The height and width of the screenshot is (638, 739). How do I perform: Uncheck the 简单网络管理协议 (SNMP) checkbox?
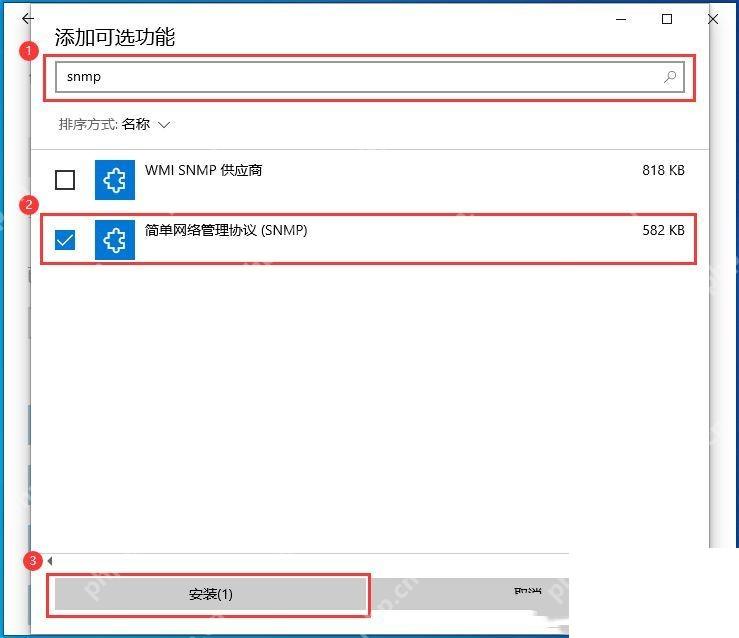(65, 239)
